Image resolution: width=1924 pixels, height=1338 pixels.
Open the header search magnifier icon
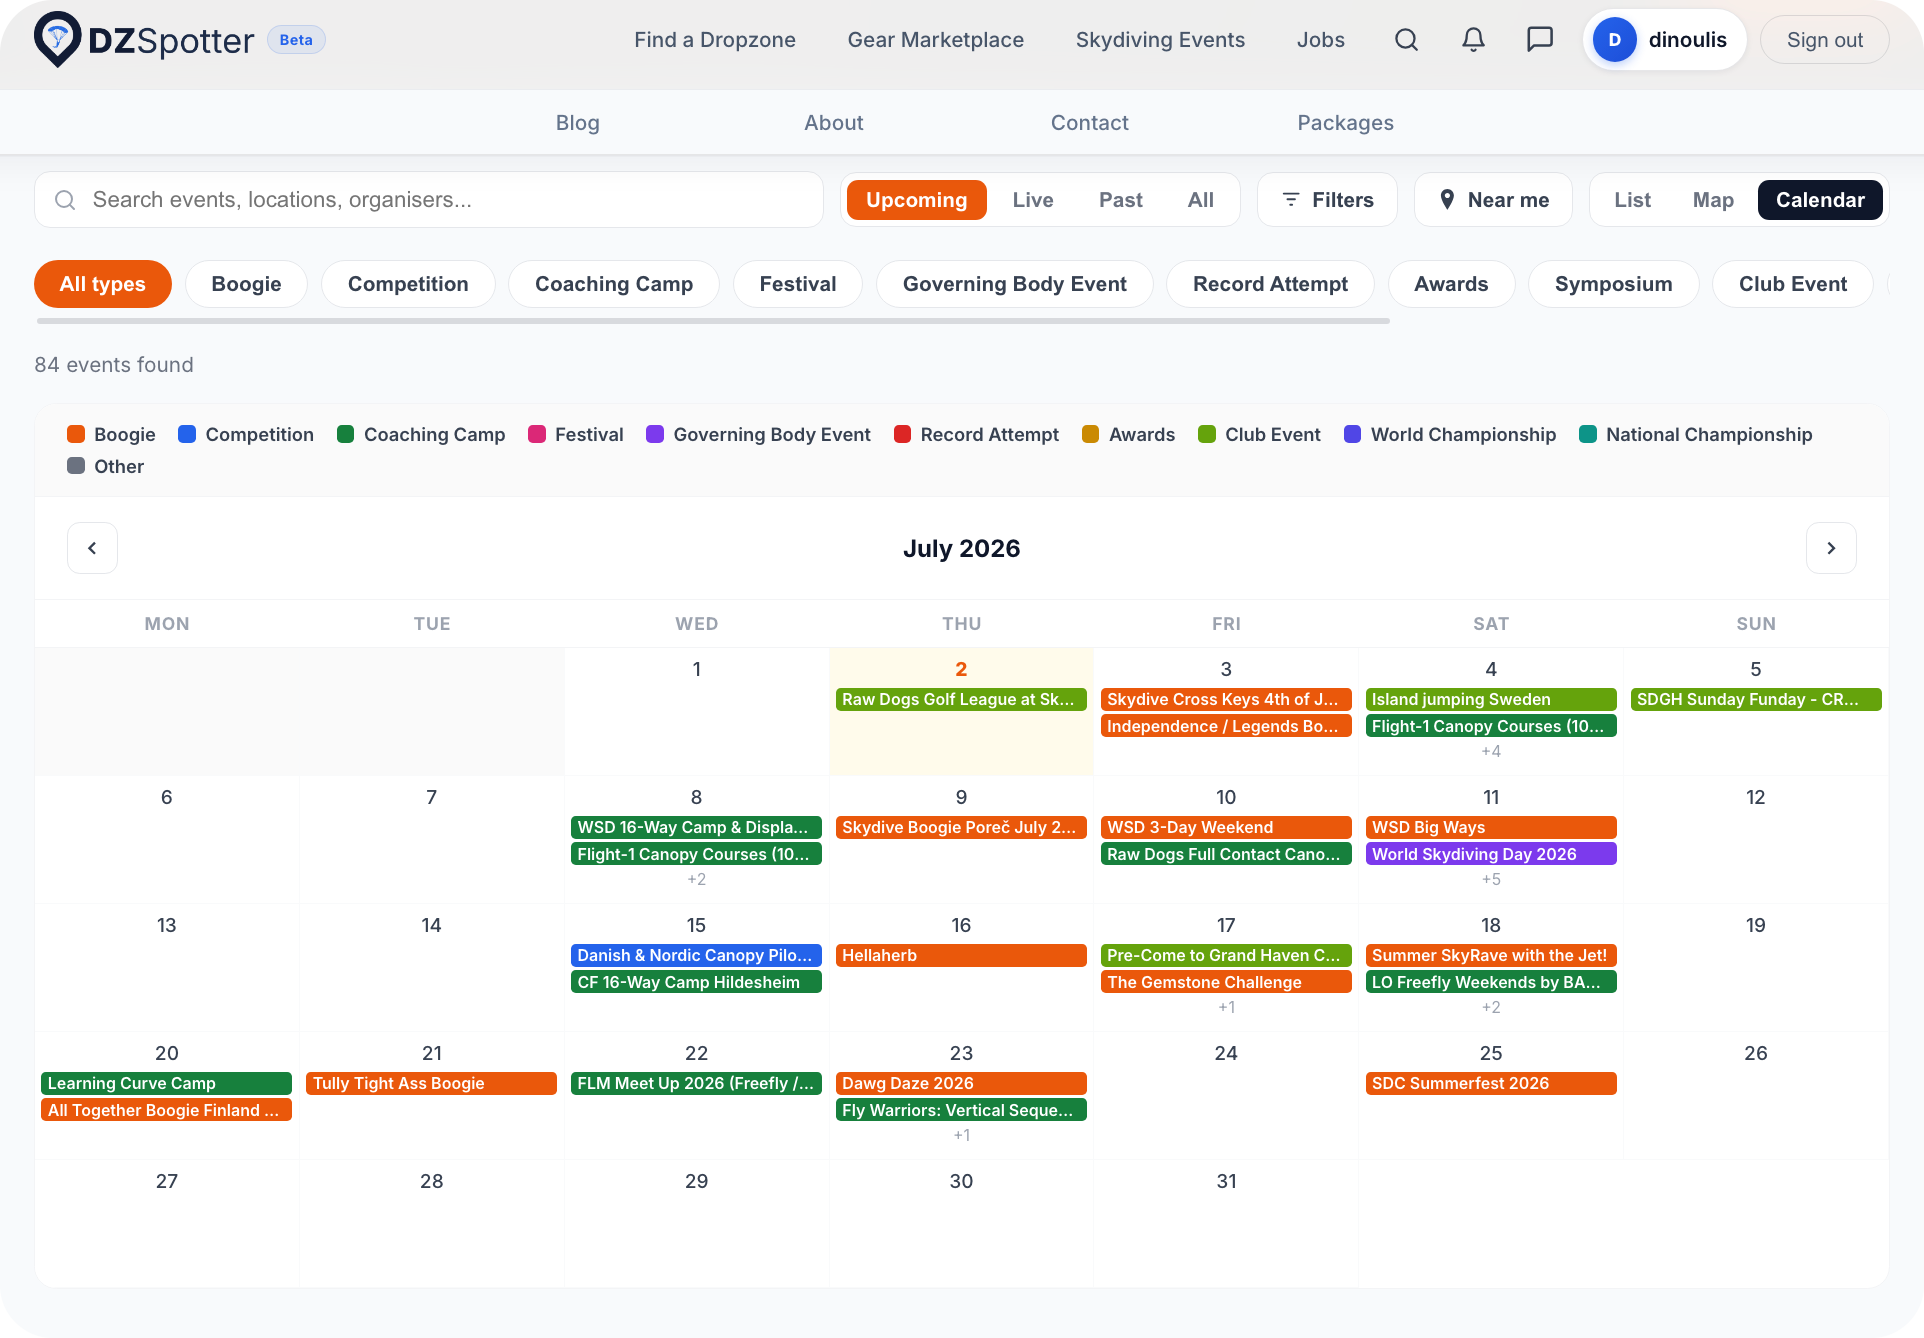click(1406, 40)
